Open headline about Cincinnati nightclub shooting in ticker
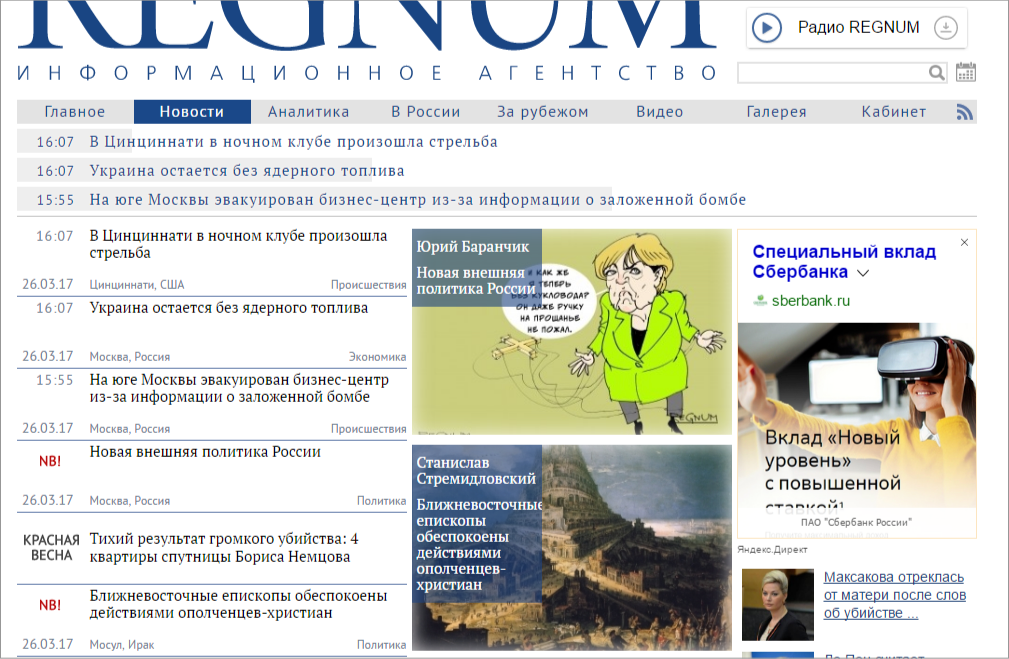 click(293, 142)
